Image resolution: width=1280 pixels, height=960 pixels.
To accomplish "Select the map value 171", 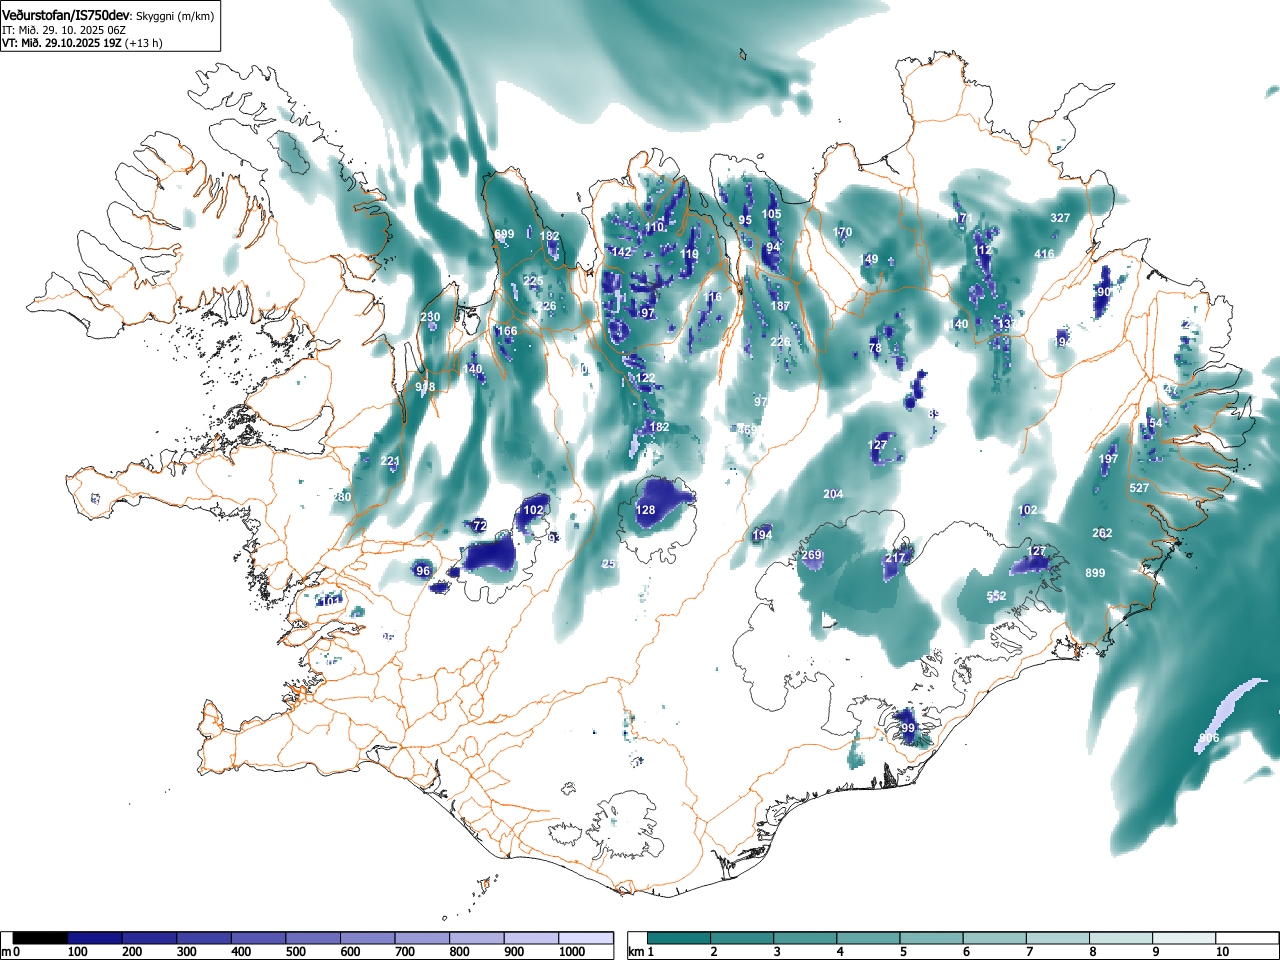I will (x=962, y=218).
